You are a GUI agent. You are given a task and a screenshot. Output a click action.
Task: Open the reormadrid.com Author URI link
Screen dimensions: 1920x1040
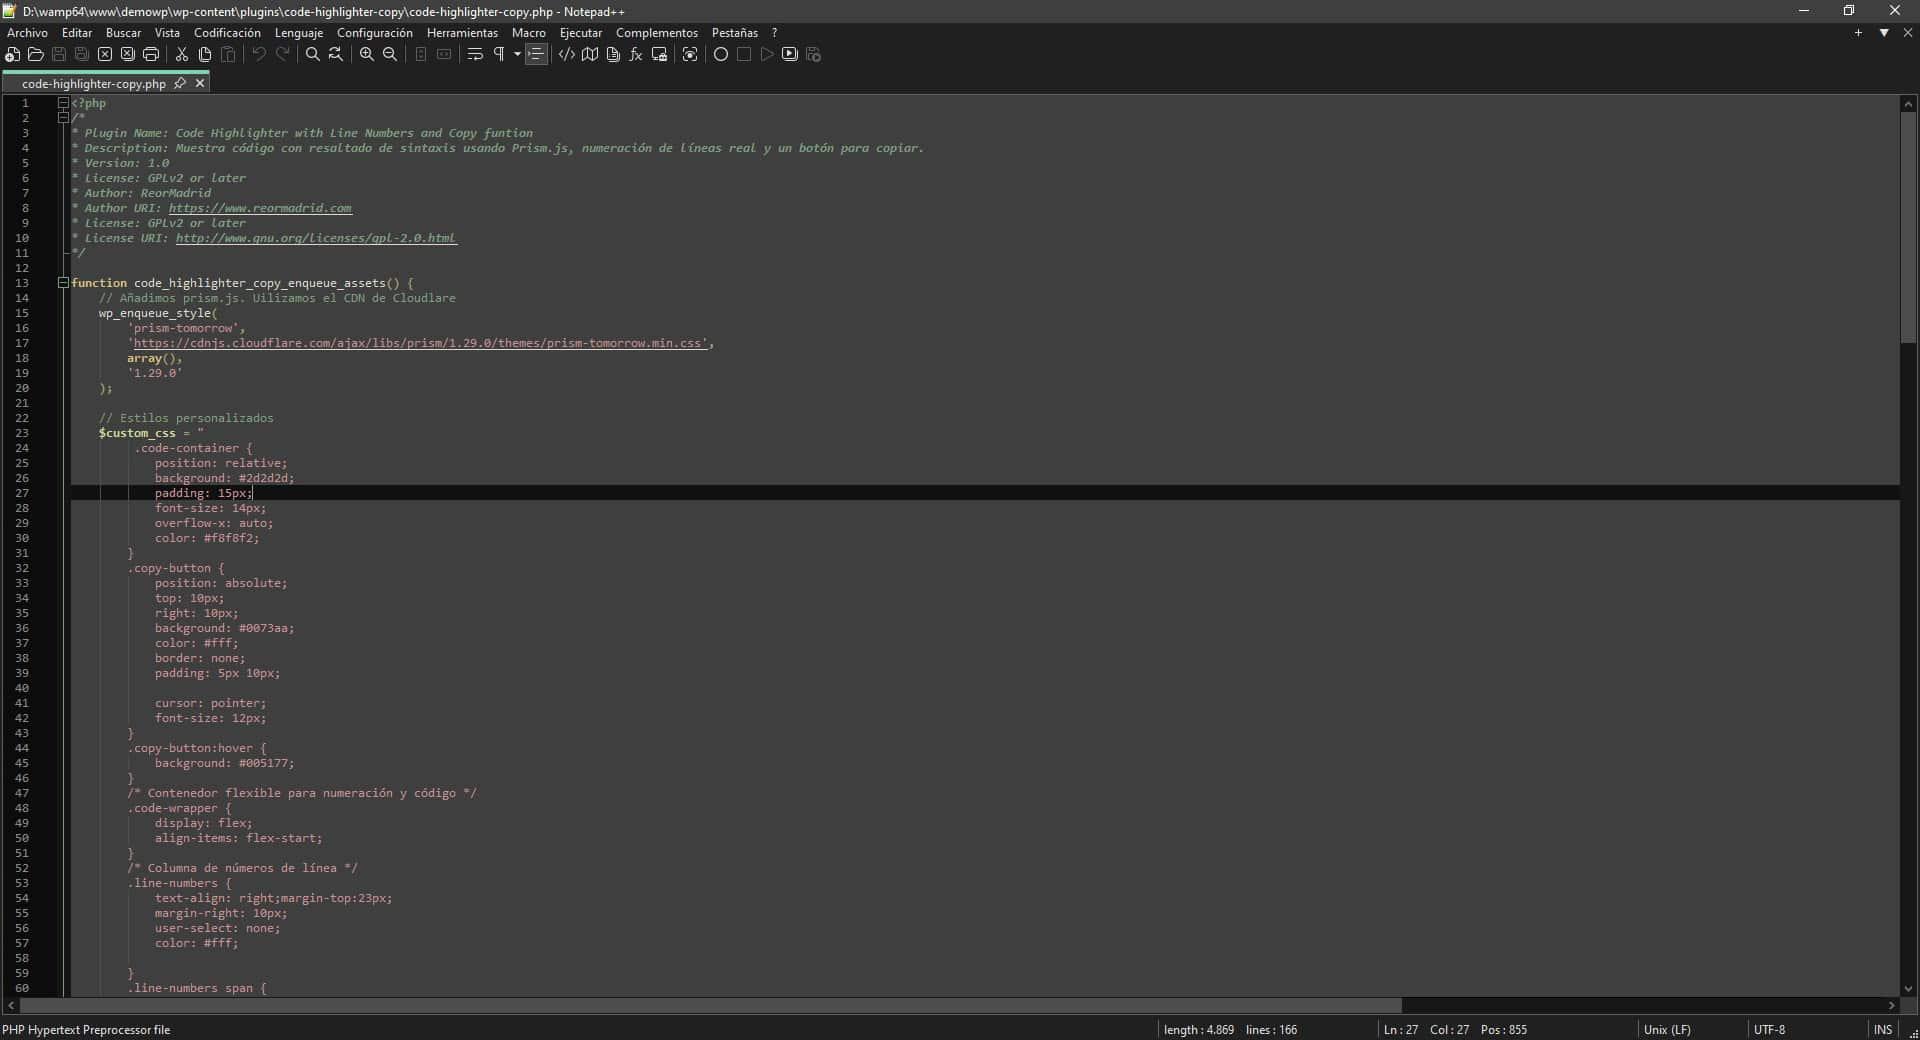[x=260, y=208]
